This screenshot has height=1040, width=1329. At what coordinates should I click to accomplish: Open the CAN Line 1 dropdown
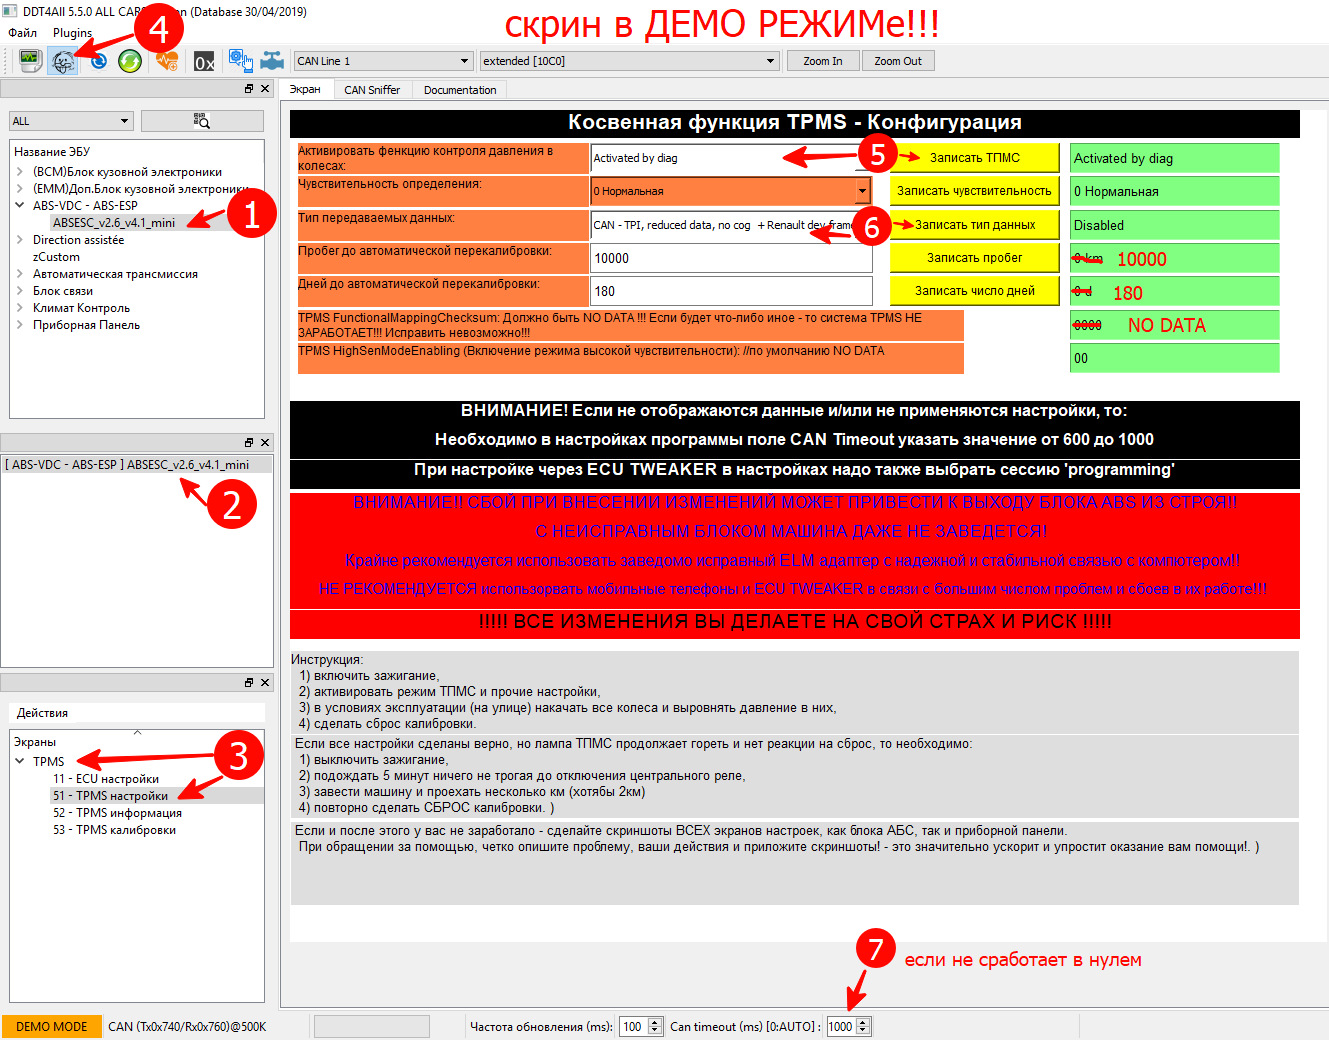383,61
